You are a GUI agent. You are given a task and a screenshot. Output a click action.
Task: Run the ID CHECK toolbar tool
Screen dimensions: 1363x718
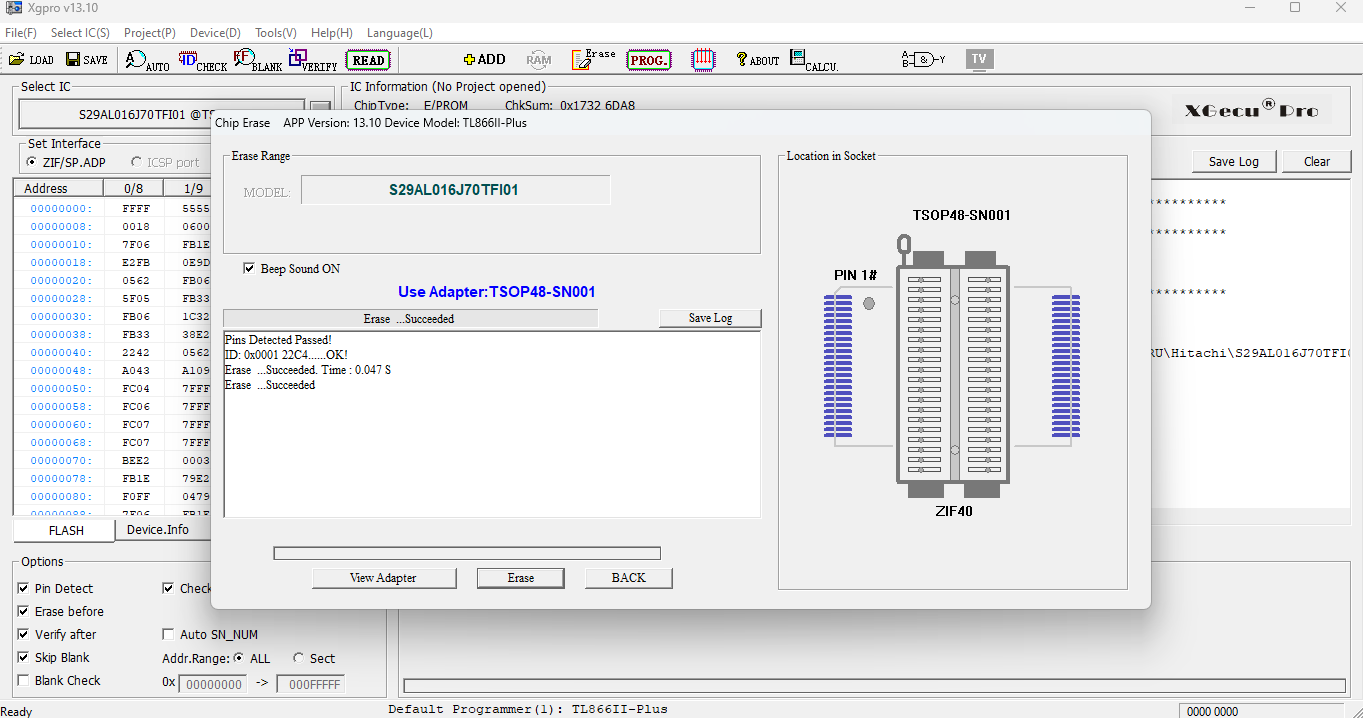[203, 60]
